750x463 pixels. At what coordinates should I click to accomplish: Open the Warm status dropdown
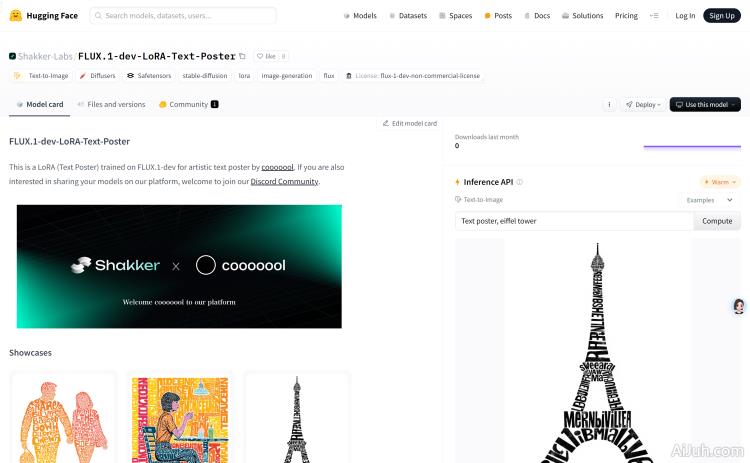pyautogui.click(x=720, y=182)
